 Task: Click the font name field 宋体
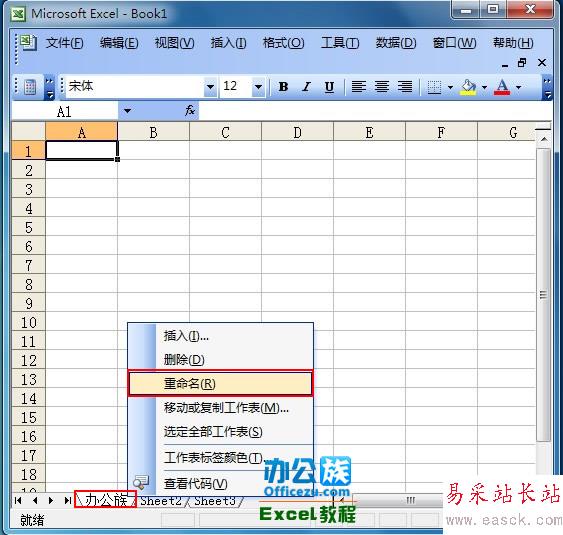(x=135, y=87)
